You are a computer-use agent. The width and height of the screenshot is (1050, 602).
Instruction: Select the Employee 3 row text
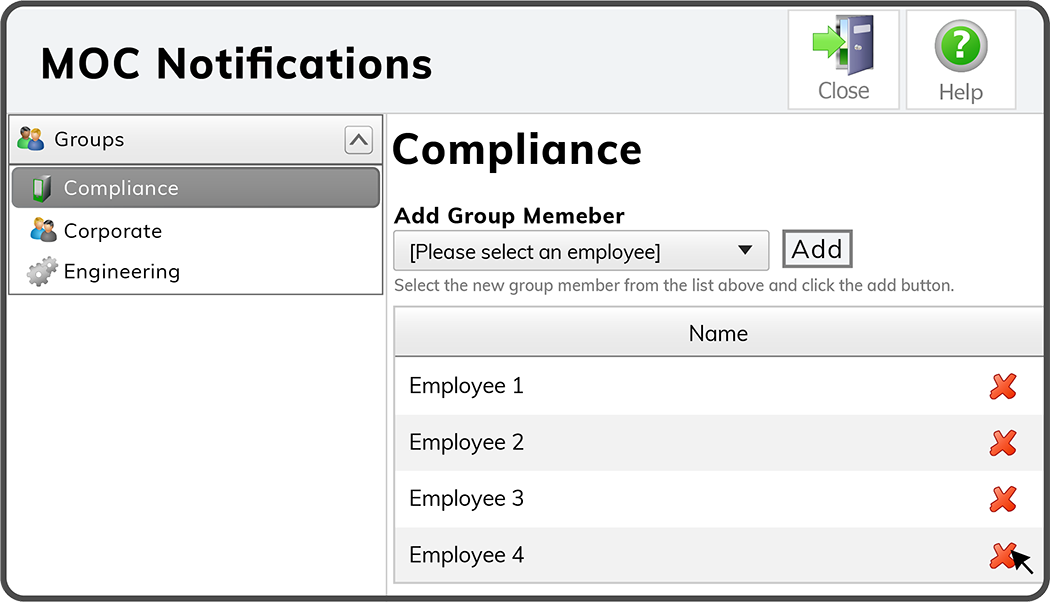point(466,498)
